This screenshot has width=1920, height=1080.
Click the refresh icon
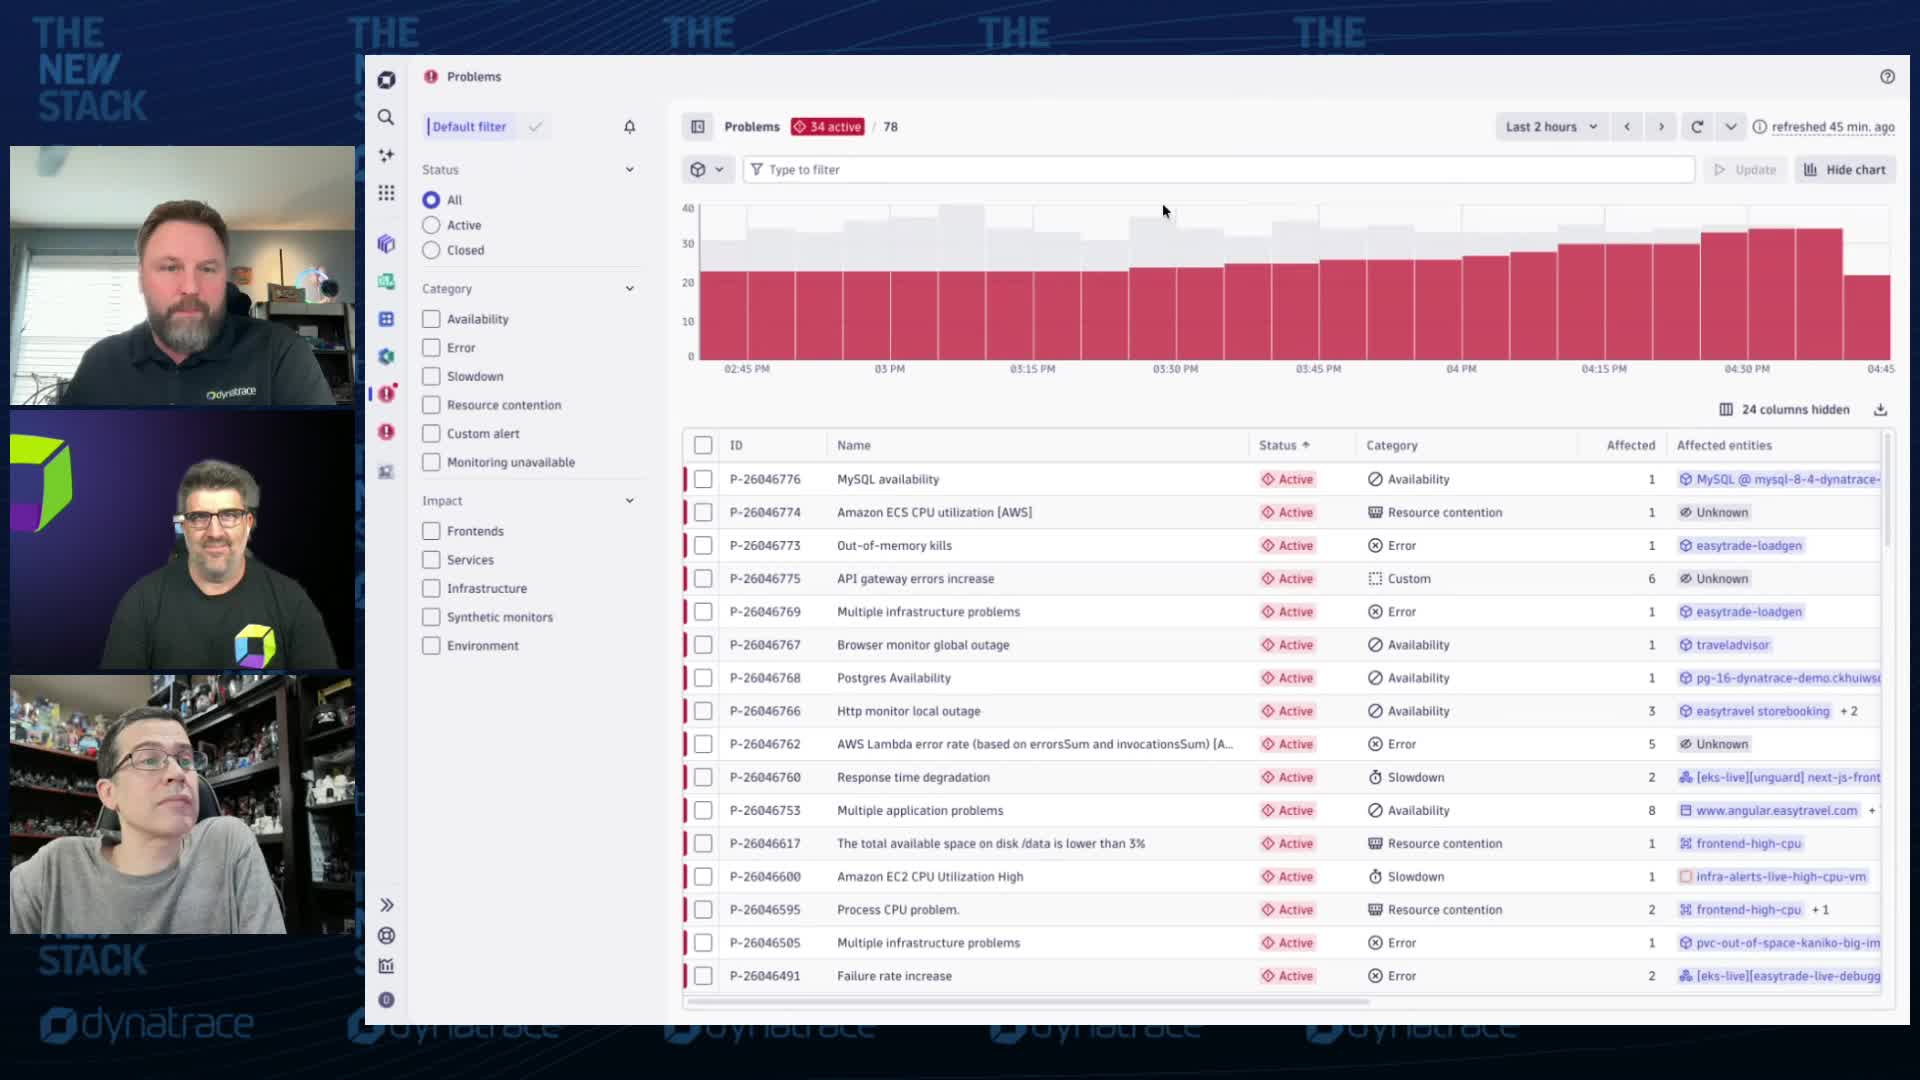1697,127
